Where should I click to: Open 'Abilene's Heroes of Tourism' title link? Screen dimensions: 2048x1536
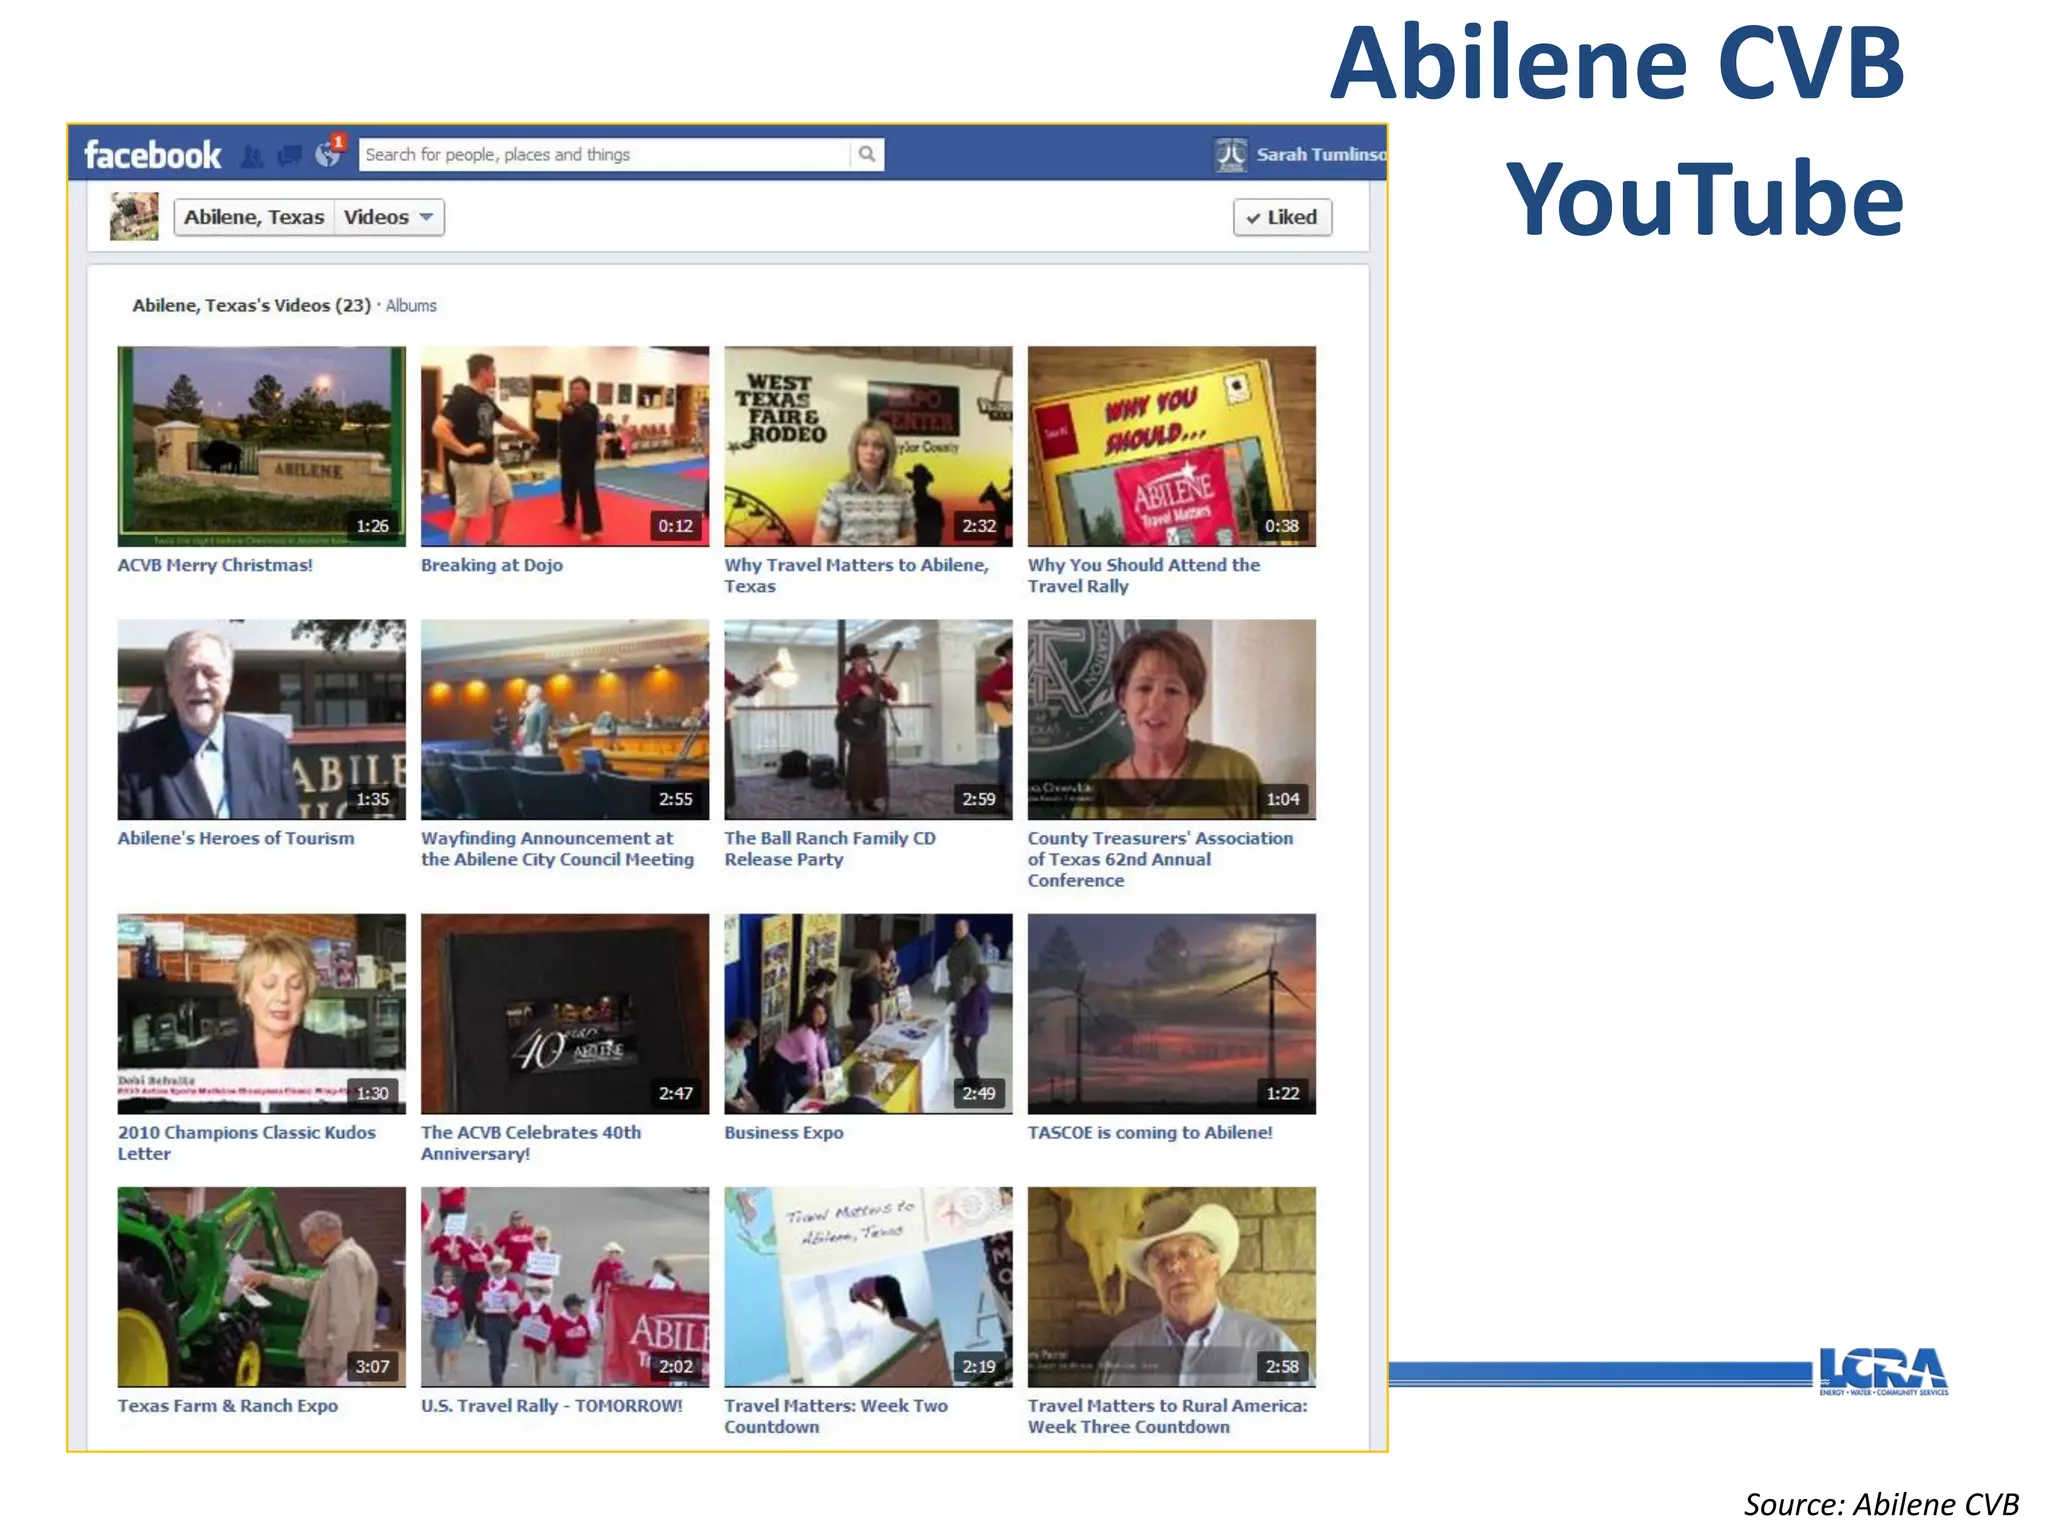click(236, 838)
